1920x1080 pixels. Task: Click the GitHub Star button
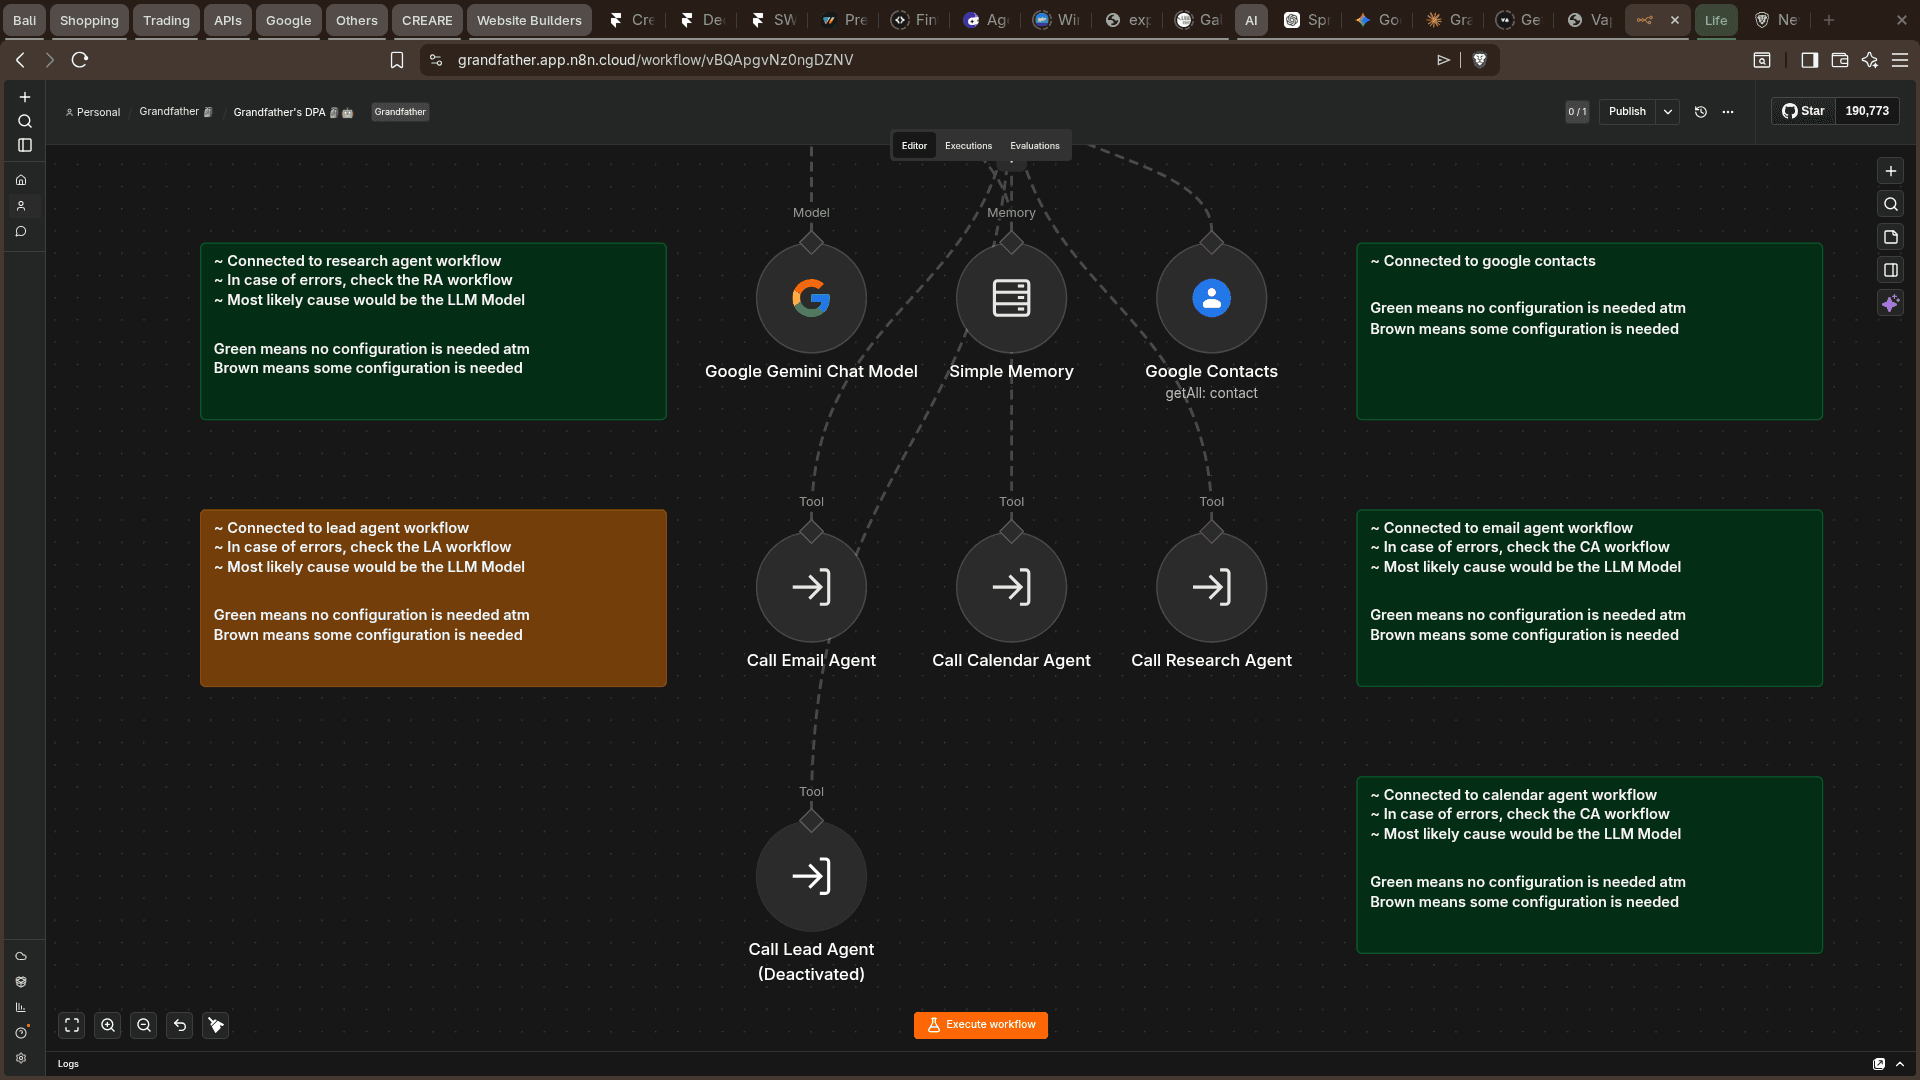tap(1803, 111)
